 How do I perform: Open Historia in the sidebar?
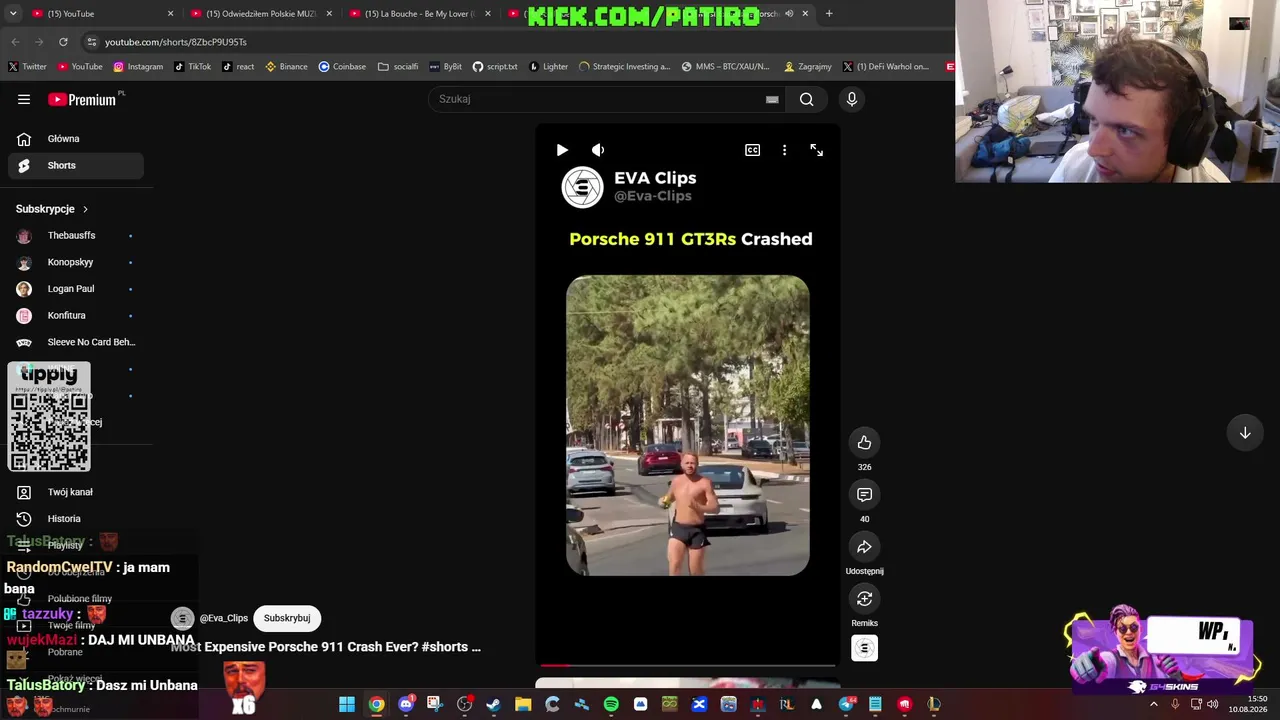point(76,519)
